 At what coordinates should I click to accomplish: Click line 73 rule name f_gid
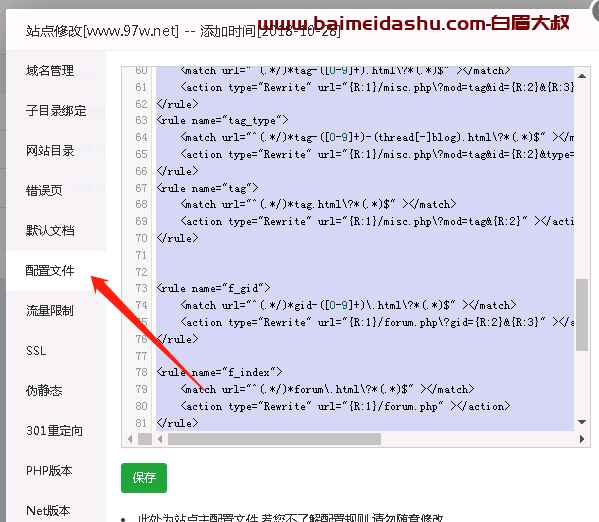(213, 288)
